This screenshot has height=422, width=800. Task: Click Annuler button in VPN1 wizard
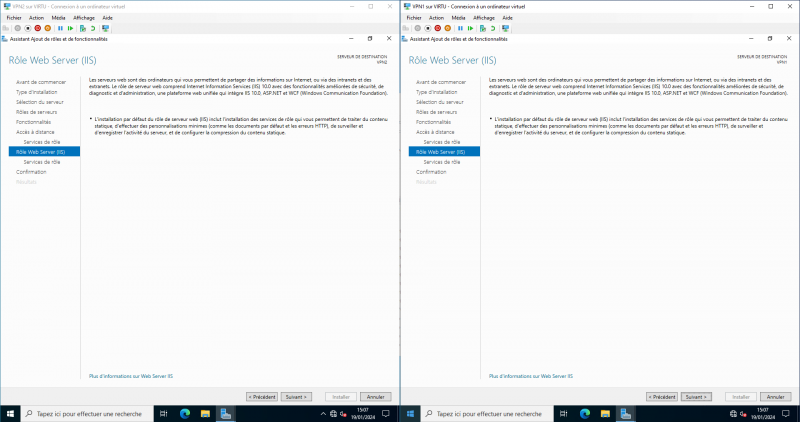pos(776,397)
